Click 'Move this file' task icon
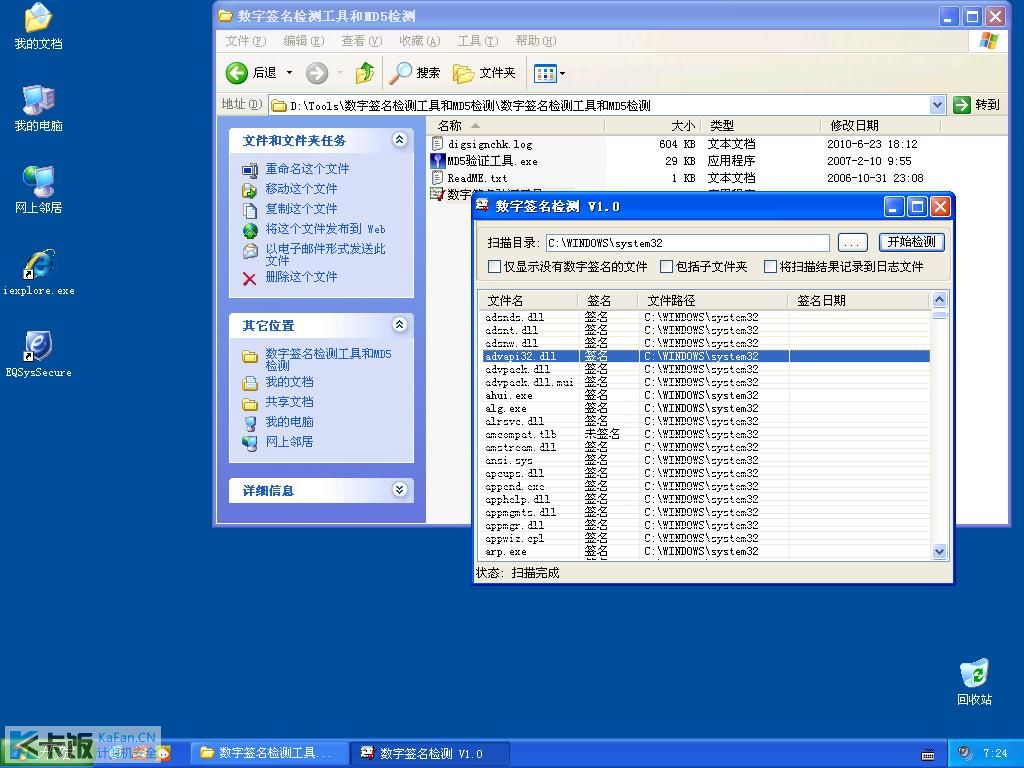The height and width of the screenshot is (768, 1024). click(x=249, y=189)
